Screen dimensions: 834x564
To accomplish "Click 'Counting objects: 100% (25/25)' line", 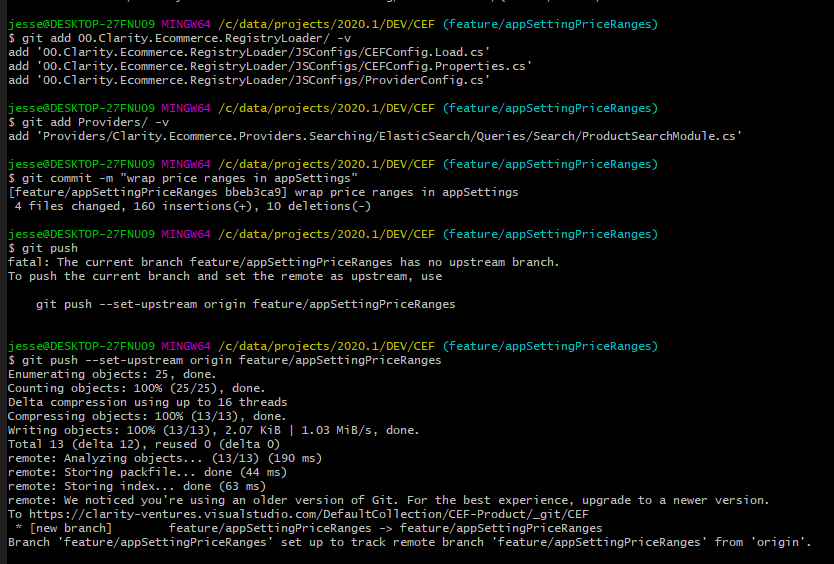I will [137, 388].
